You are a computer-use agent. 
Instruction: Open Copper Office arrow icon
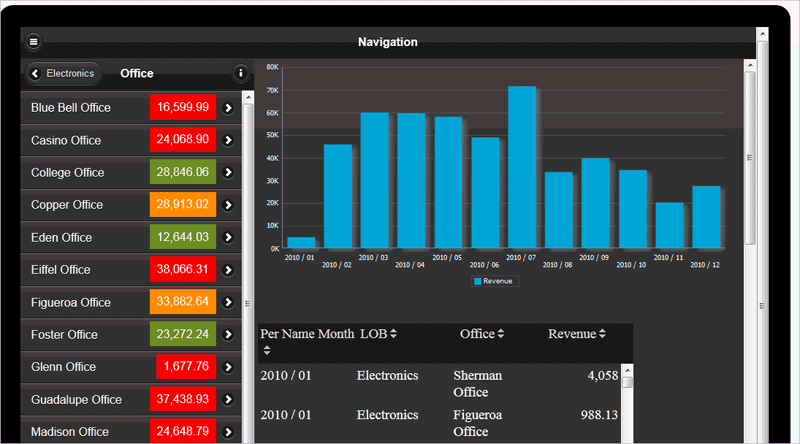coord(228,205)
